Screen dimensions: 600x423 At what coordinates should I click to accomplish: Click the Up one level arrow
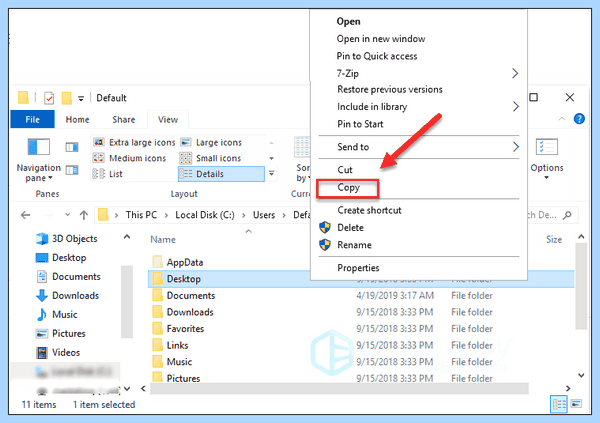84,215
